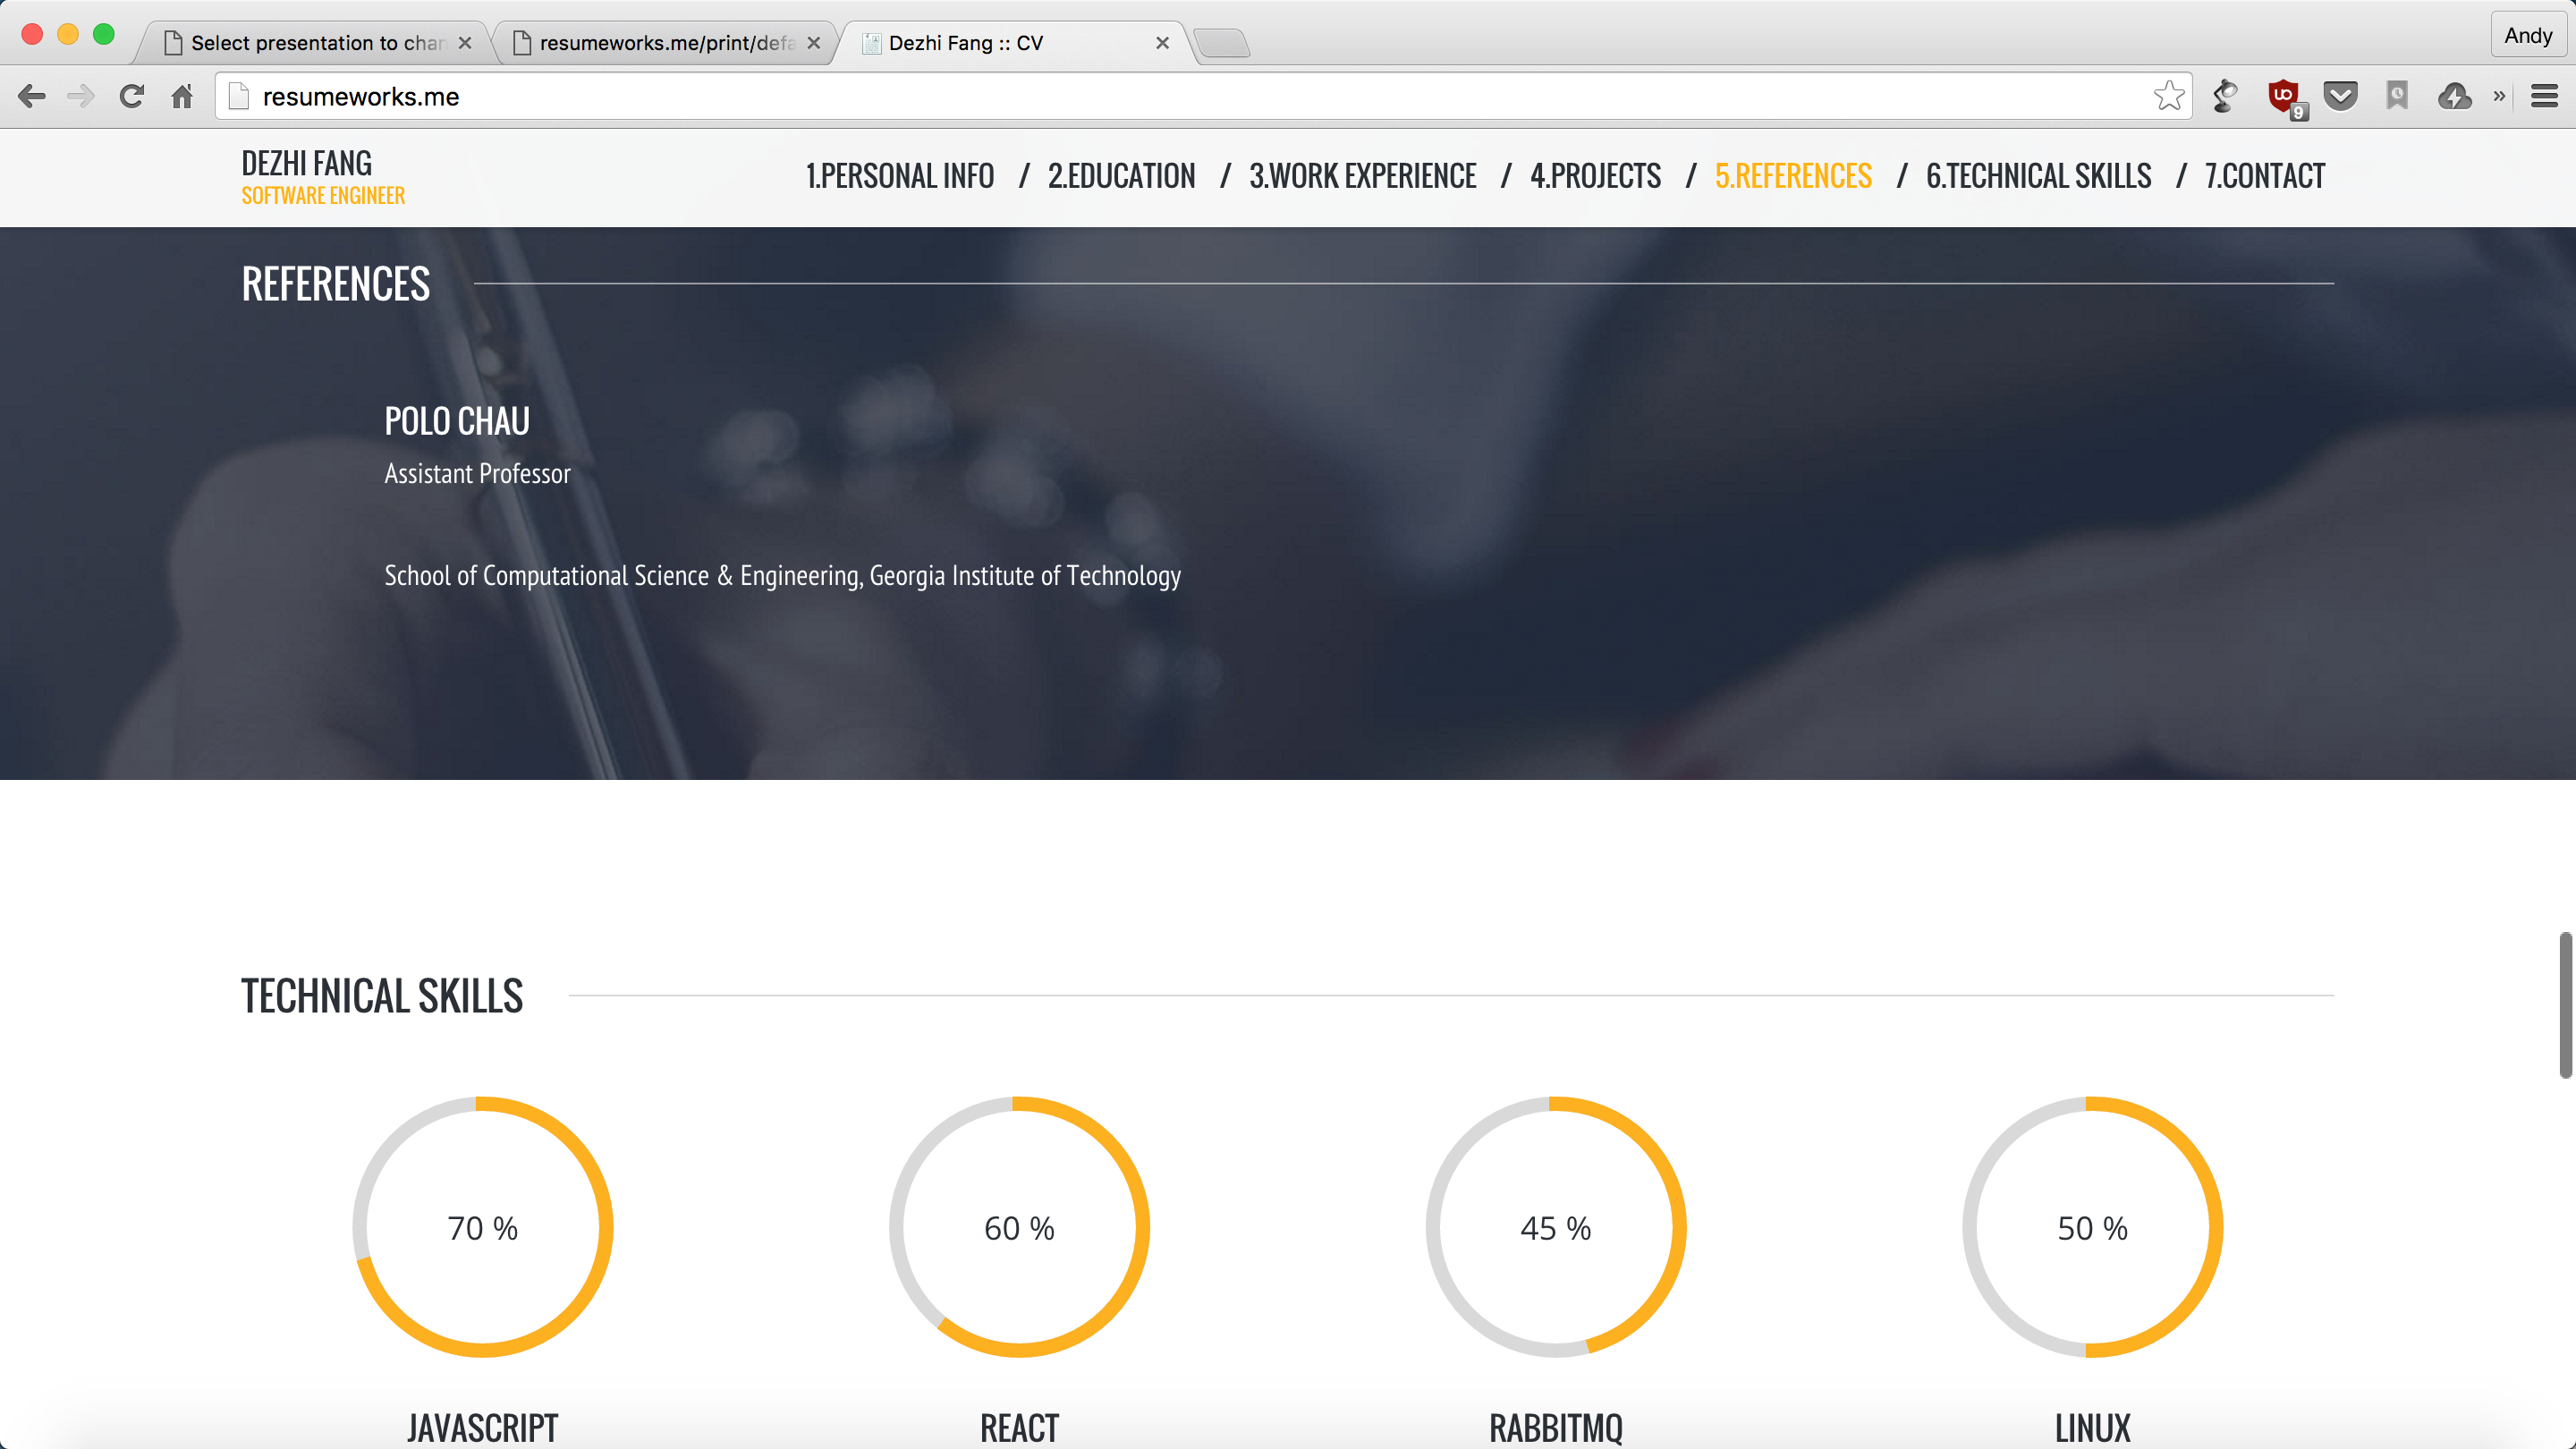Open the Chrome hamburger menu
This screenshot has height=1449, width=2576.
pyautogui.click(x=2544, y=96)
